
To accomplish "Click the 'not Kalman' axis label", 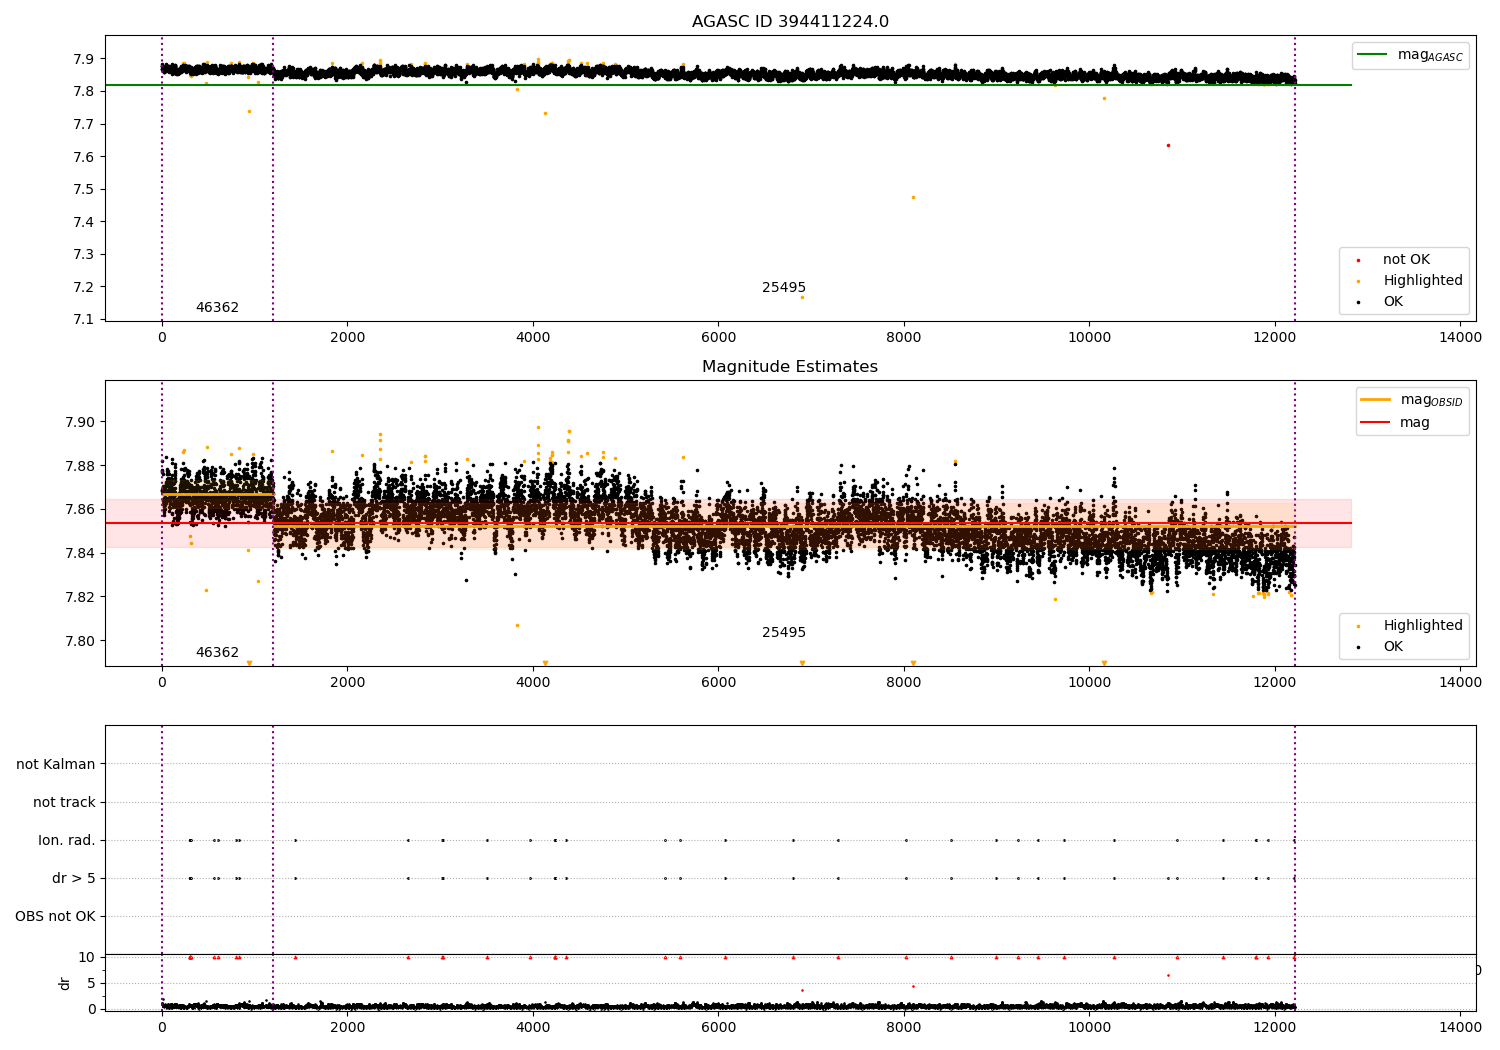I will [x=56, y=765].
